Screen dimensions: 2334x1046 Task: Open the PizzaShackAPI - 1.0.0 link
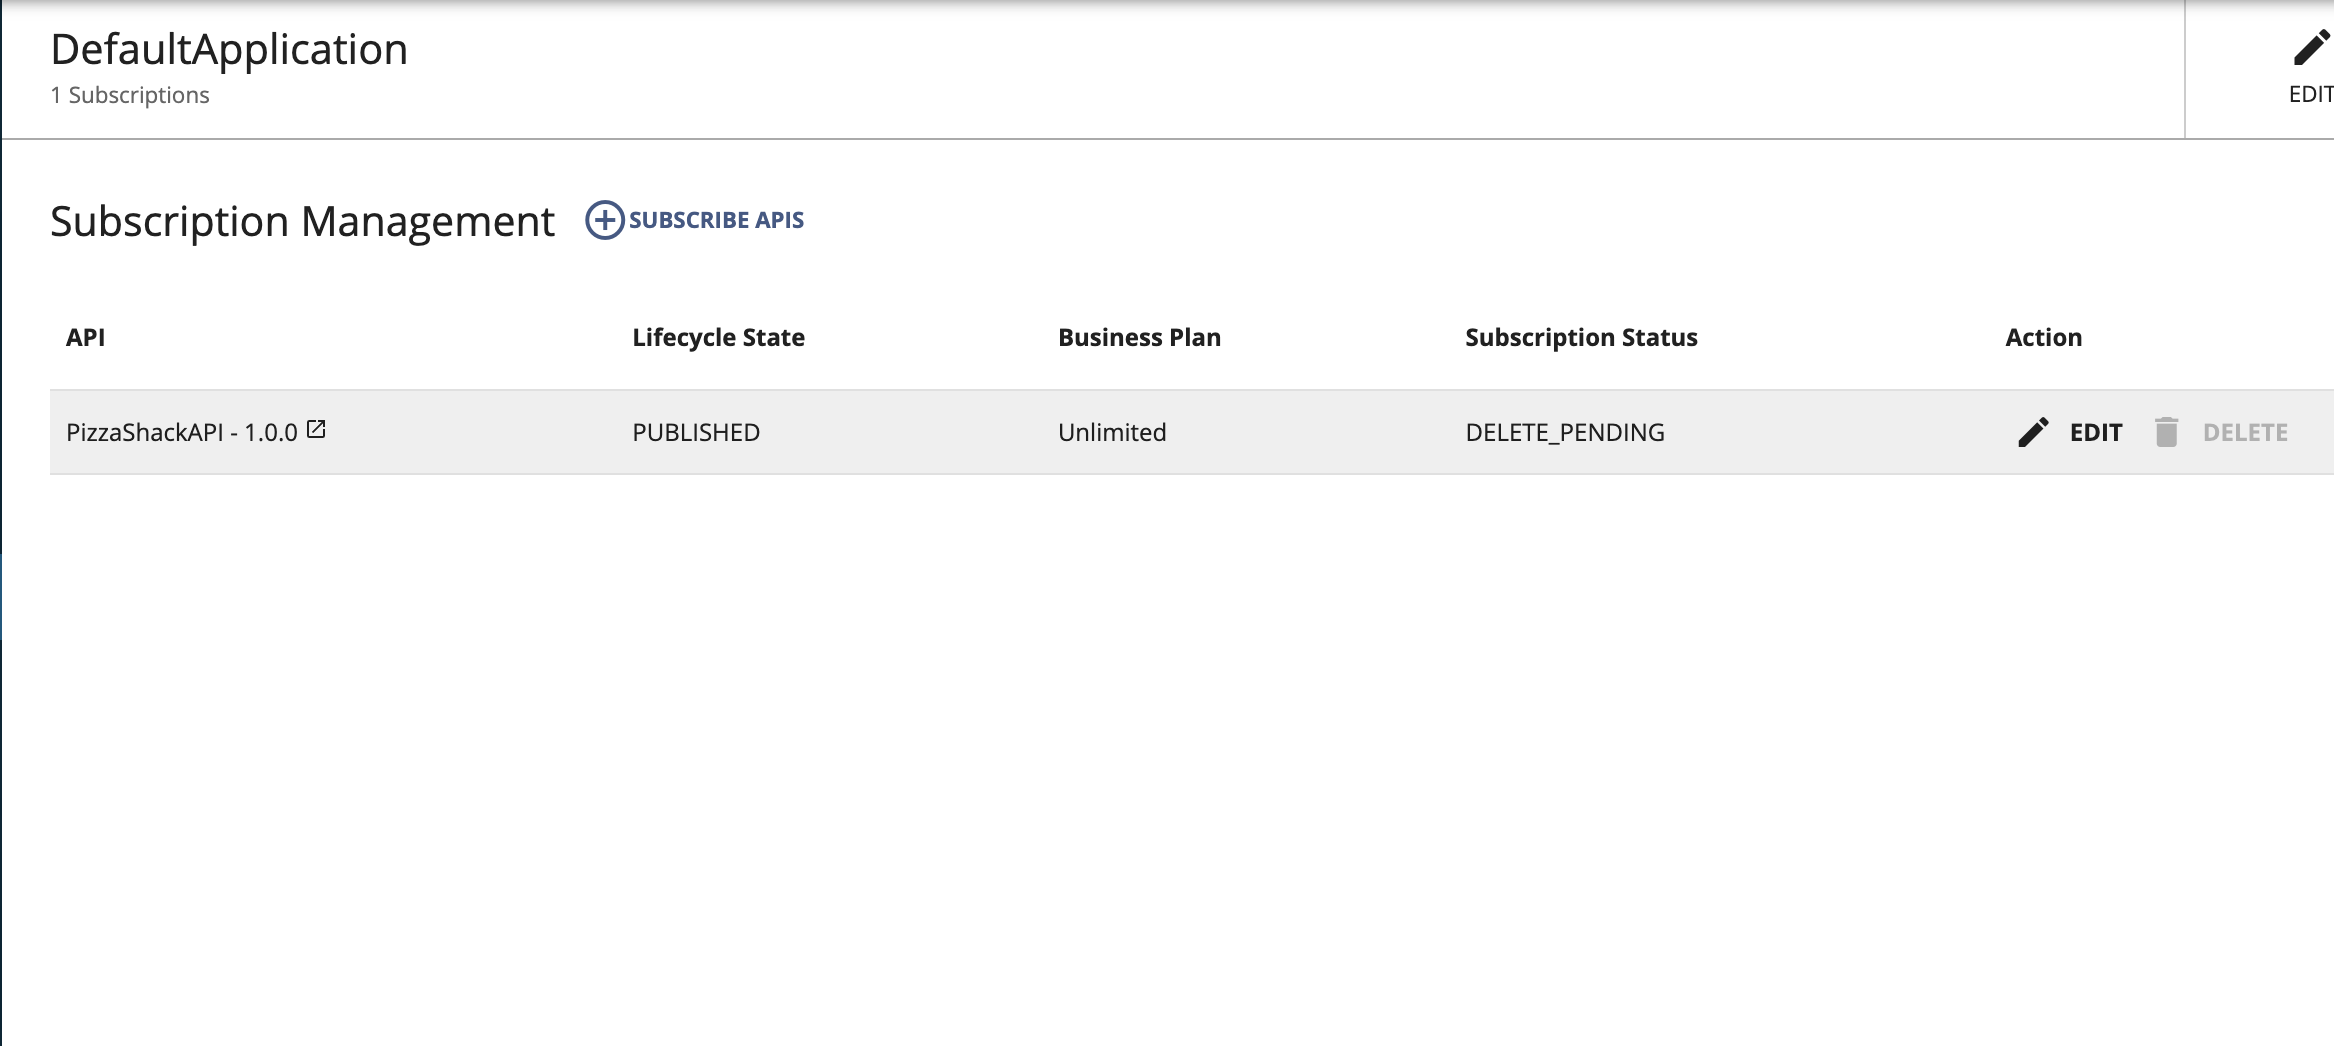(180, 432)
